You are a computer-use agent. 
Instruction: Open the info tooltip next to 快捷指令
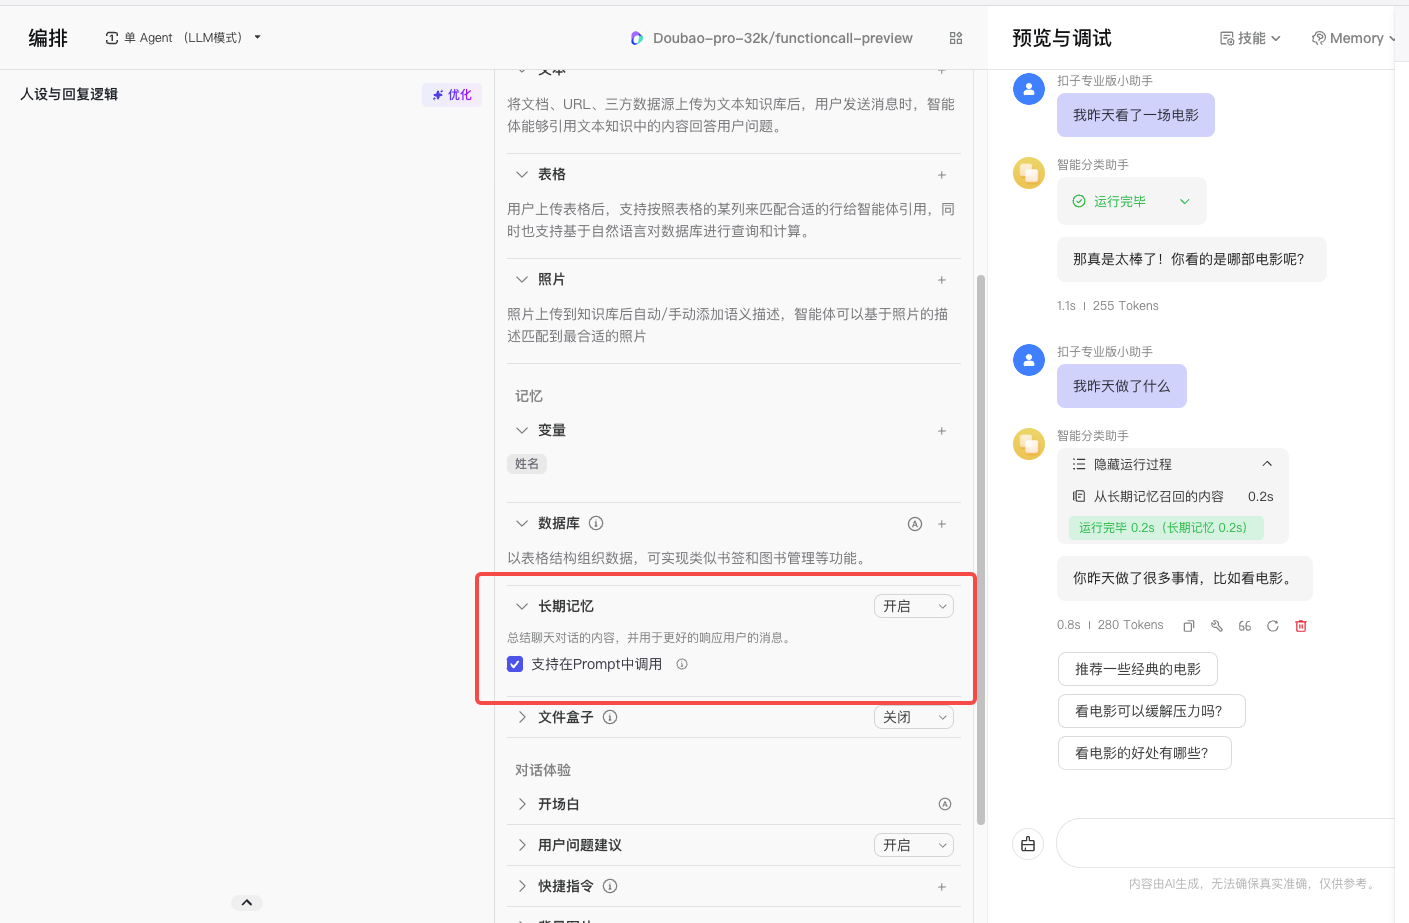610,886
